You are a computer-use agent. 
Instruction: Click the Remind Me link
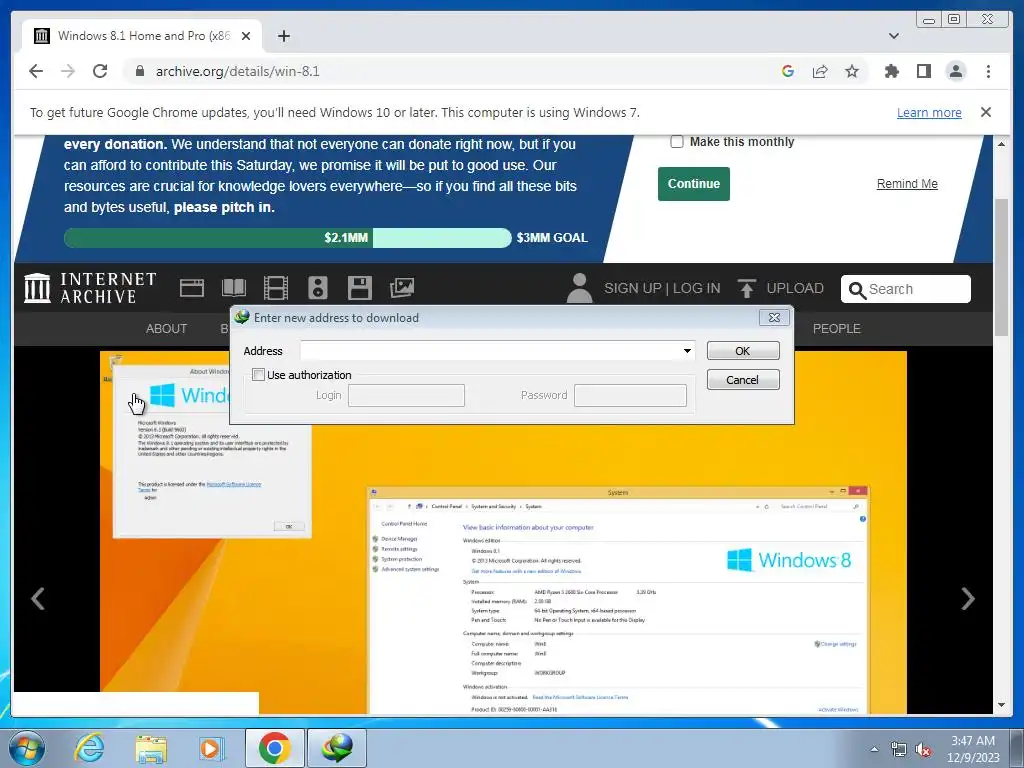[x=906, y=184]
